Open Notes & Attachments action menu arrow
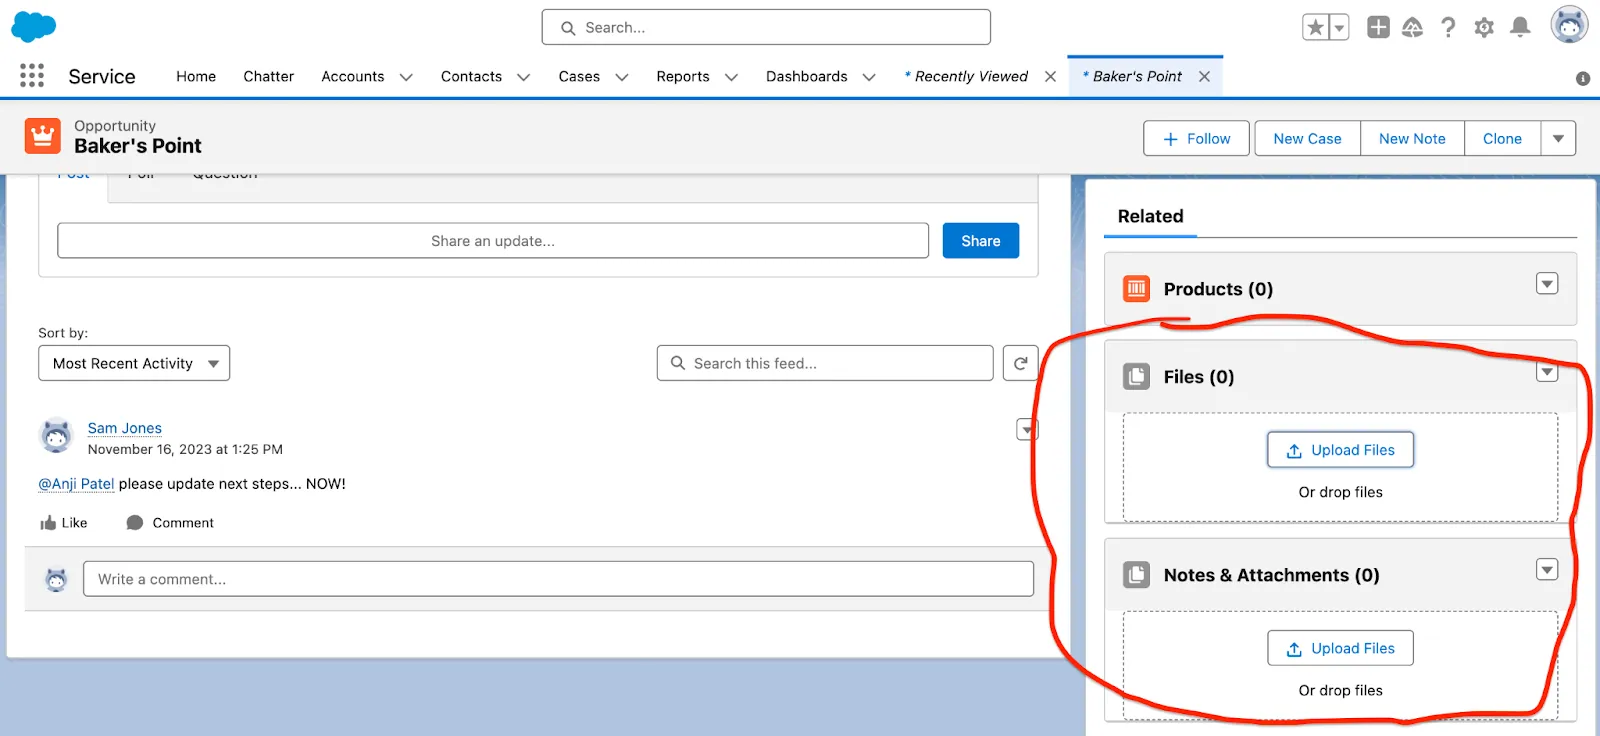Screen dimensions: 1600x736 click(1547, 570)
